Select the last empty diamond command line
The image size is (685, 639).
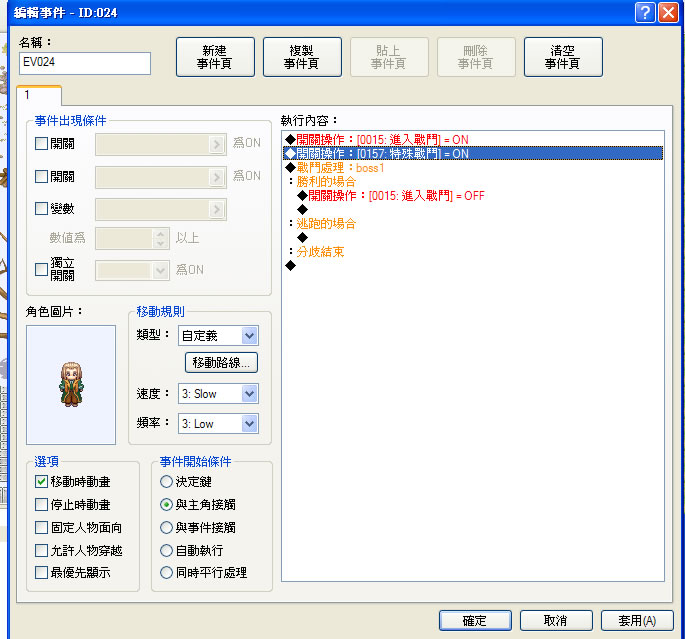pyautogui.click(x=291, y=266)
